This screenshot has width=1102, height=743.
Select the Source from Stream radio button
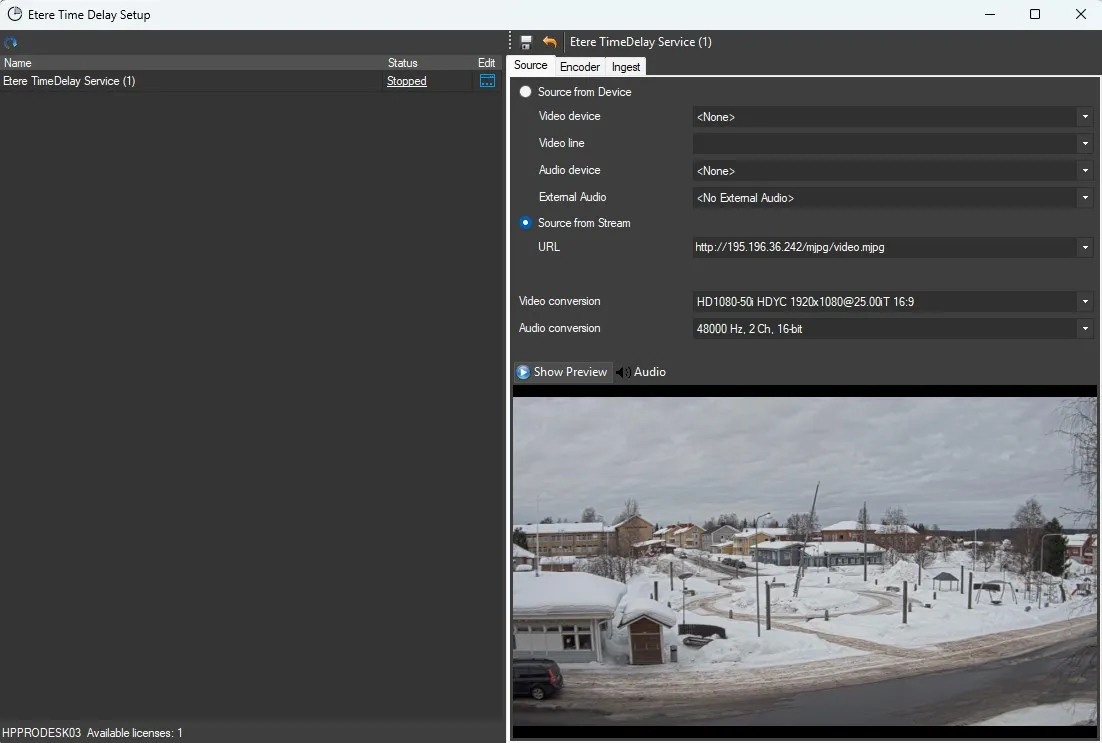click(526, 223)
